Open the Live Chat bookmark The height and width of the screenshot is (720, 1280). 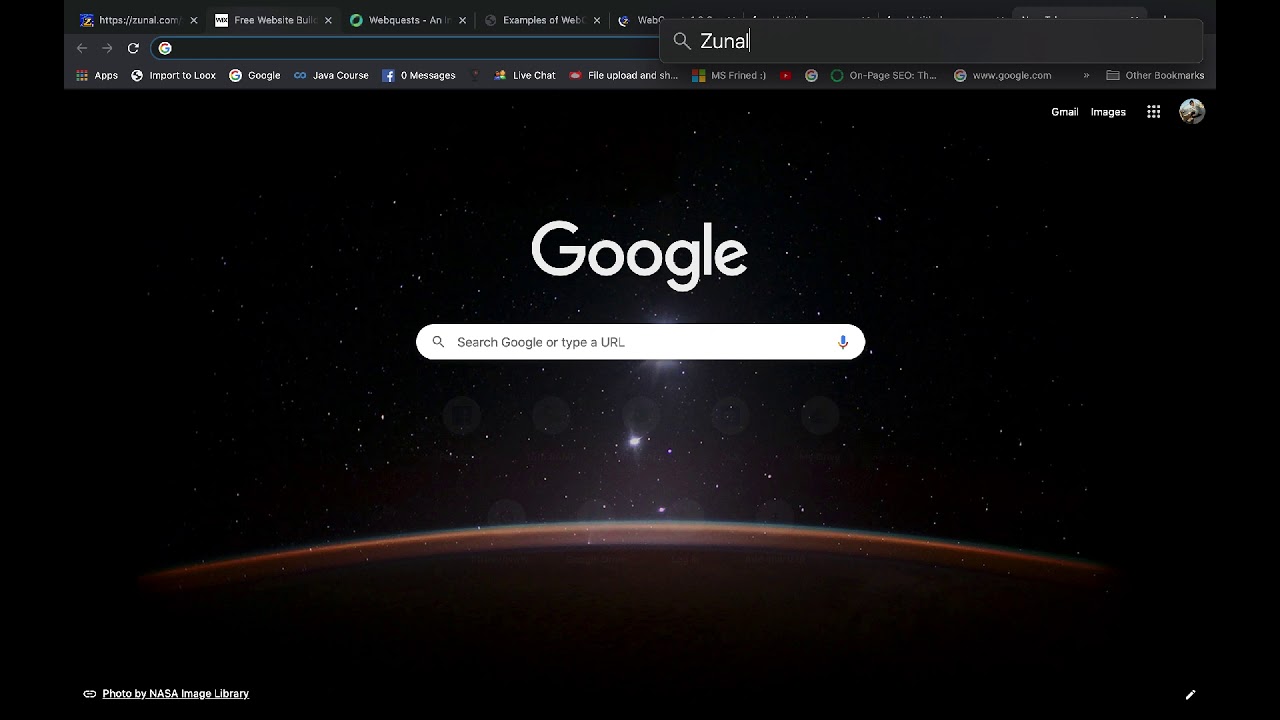(524, 75)
